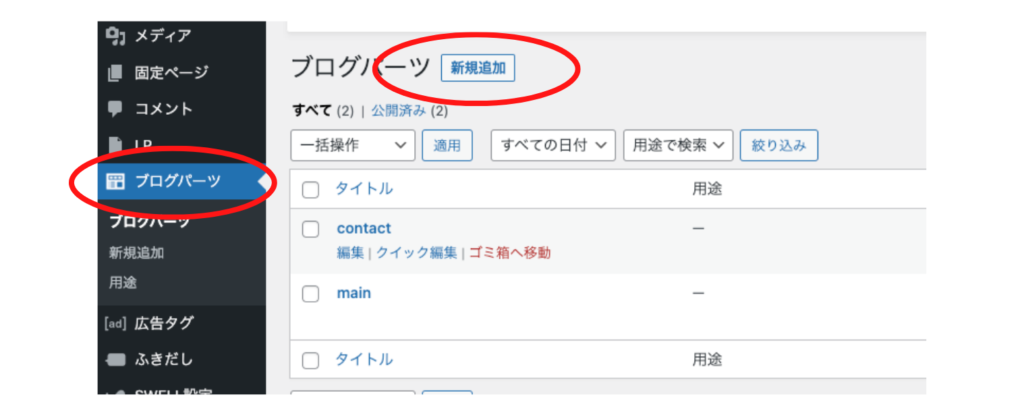Filter list by 公開済み
Screen dimensions: 1024x416
(398, 111)
